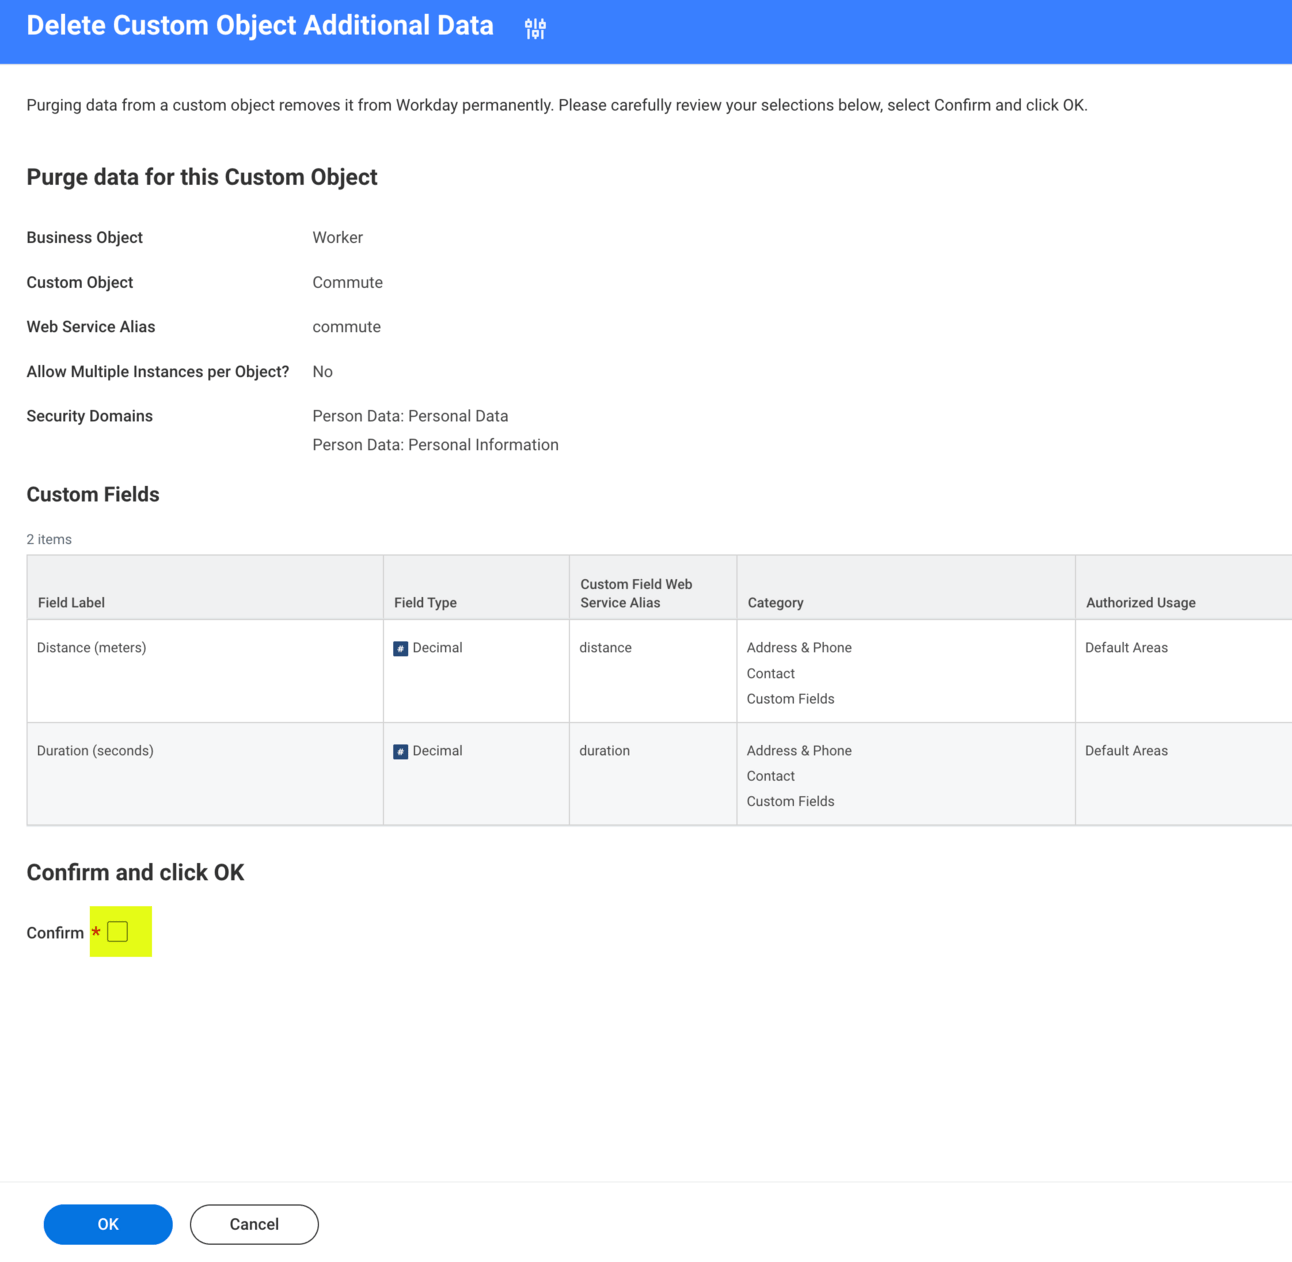Click the 'distance' web service alias cell
1292x1262 pixels.
(605, 648)
